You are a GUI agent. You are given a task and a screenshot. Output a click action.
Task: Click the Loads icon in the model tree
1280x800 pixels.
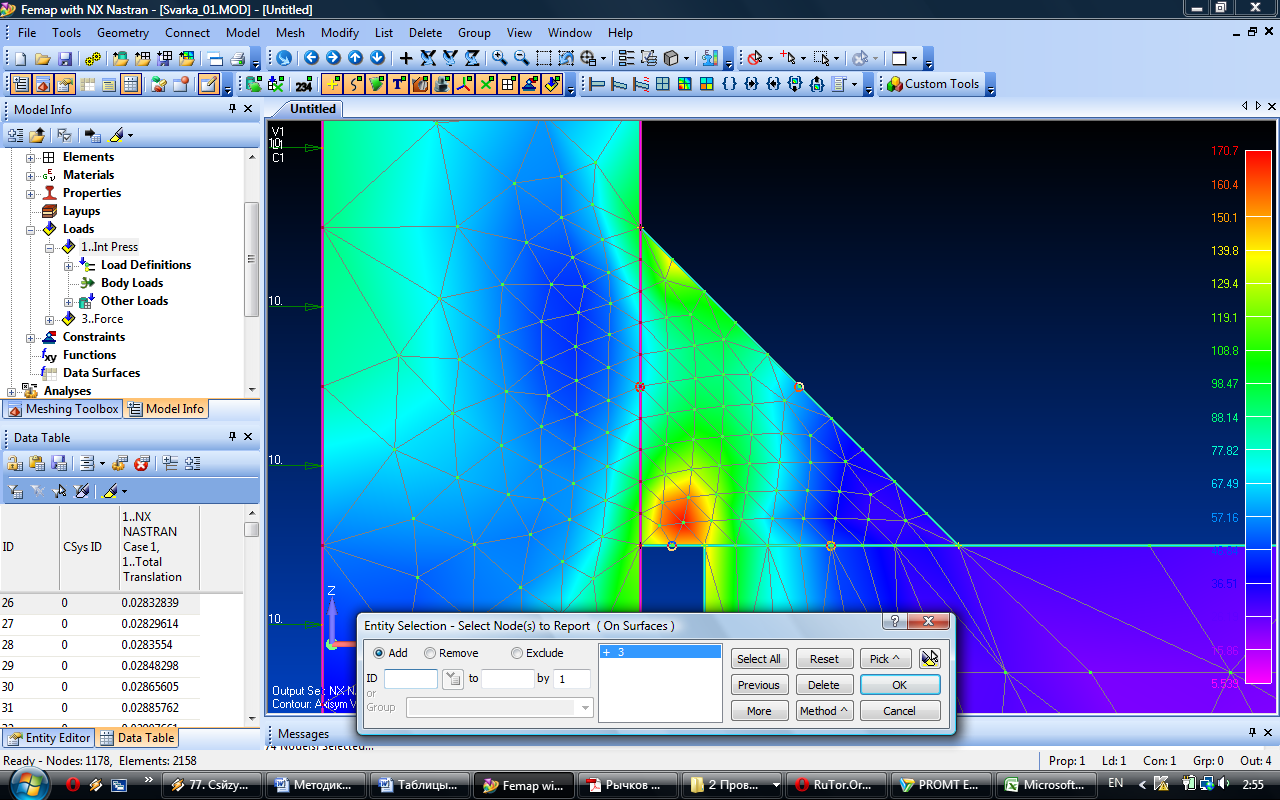click(x=49, y=229)
